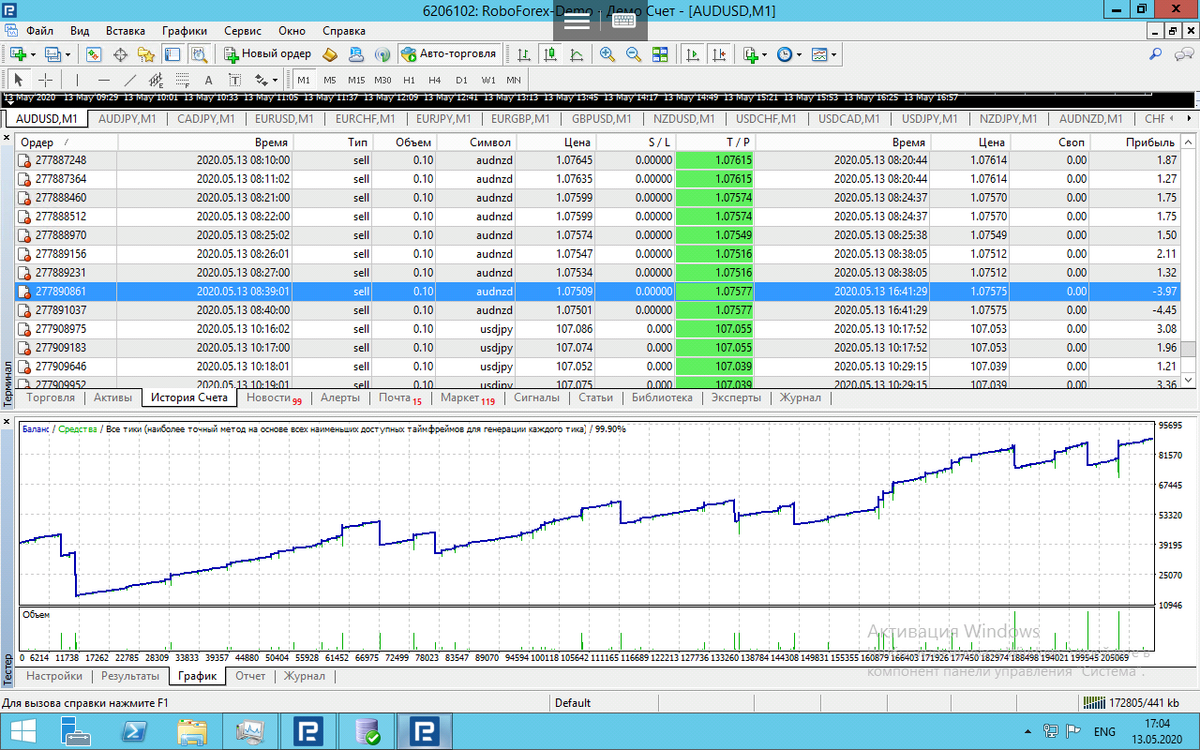
Task: Click the Indicators list toolbar icon
Action: pyautogui.click(x=752, y=54)
